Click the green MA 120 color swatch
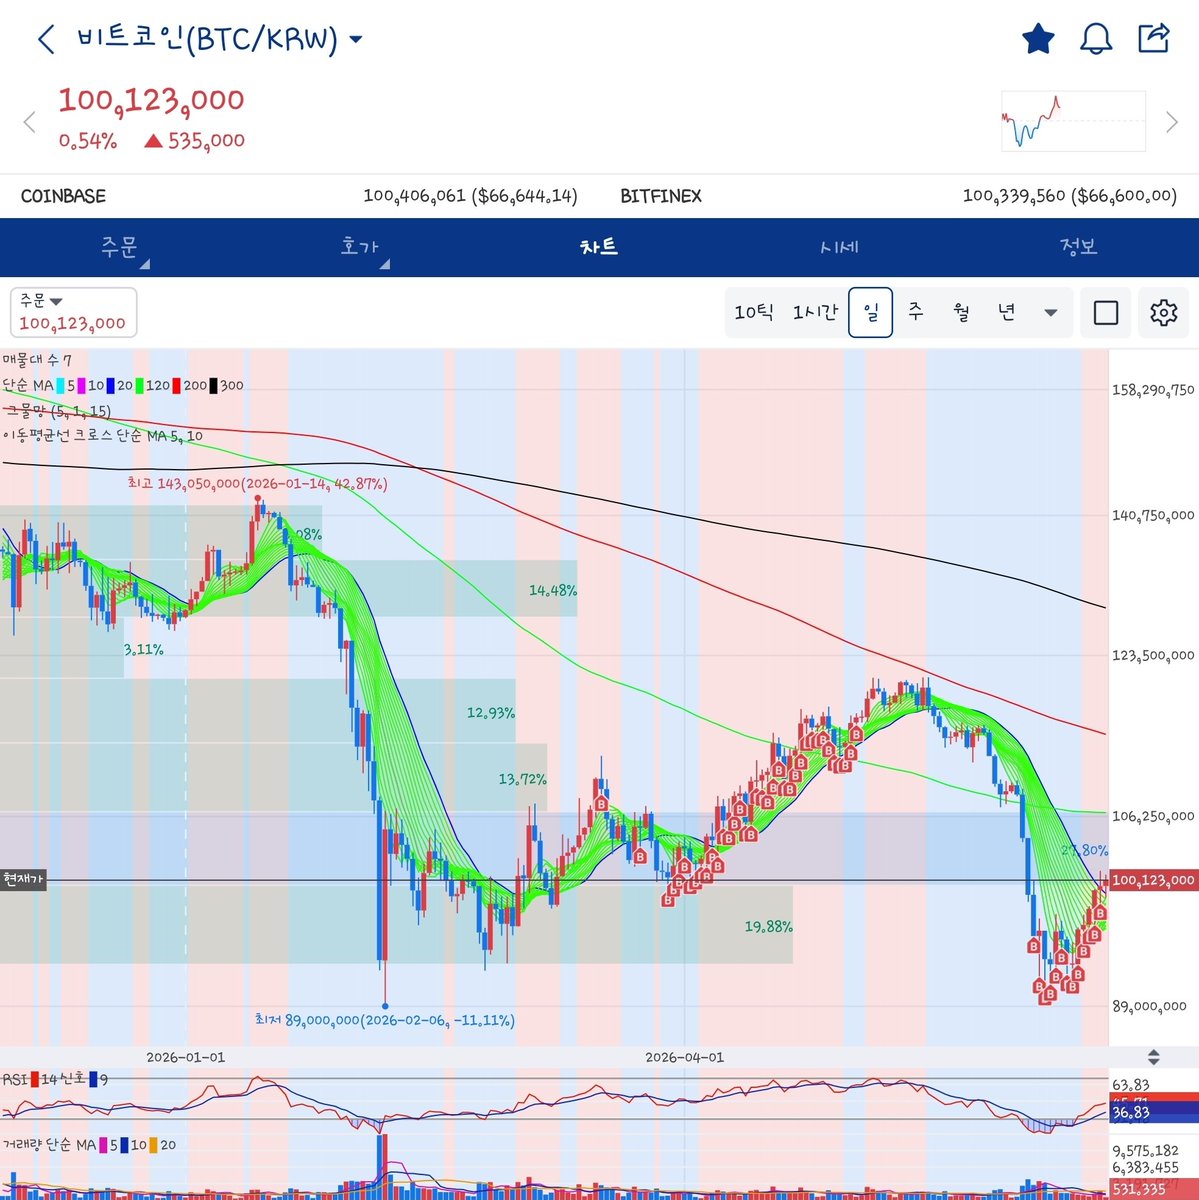 (140, 385)
